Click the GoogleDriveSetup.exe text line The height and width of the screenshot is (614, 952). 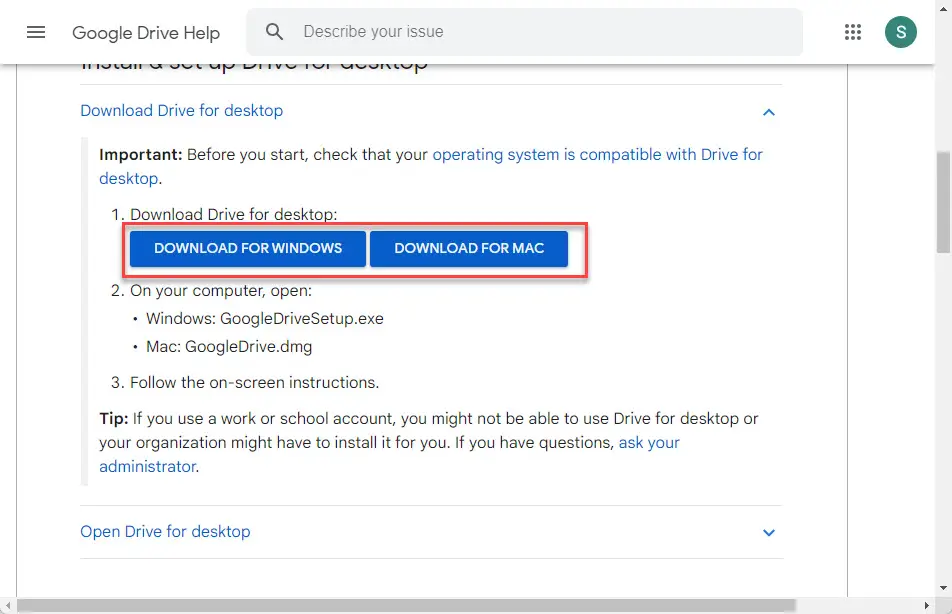(x=265, y=319)
